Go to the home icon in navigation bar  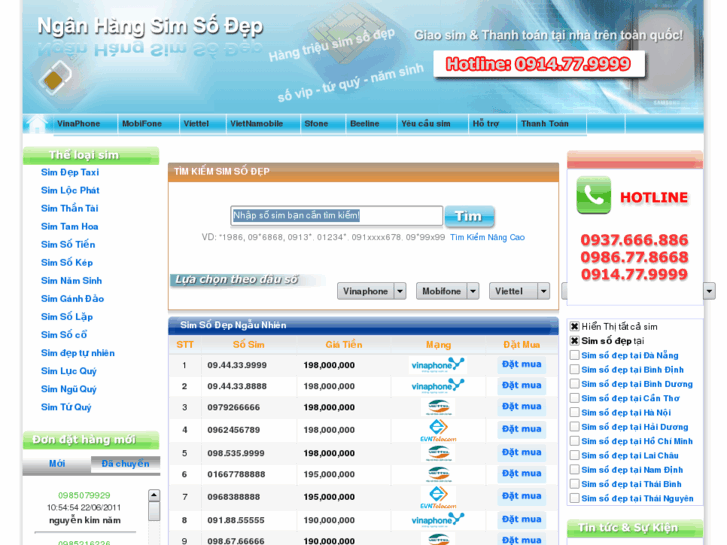click(x=37, y=123)
